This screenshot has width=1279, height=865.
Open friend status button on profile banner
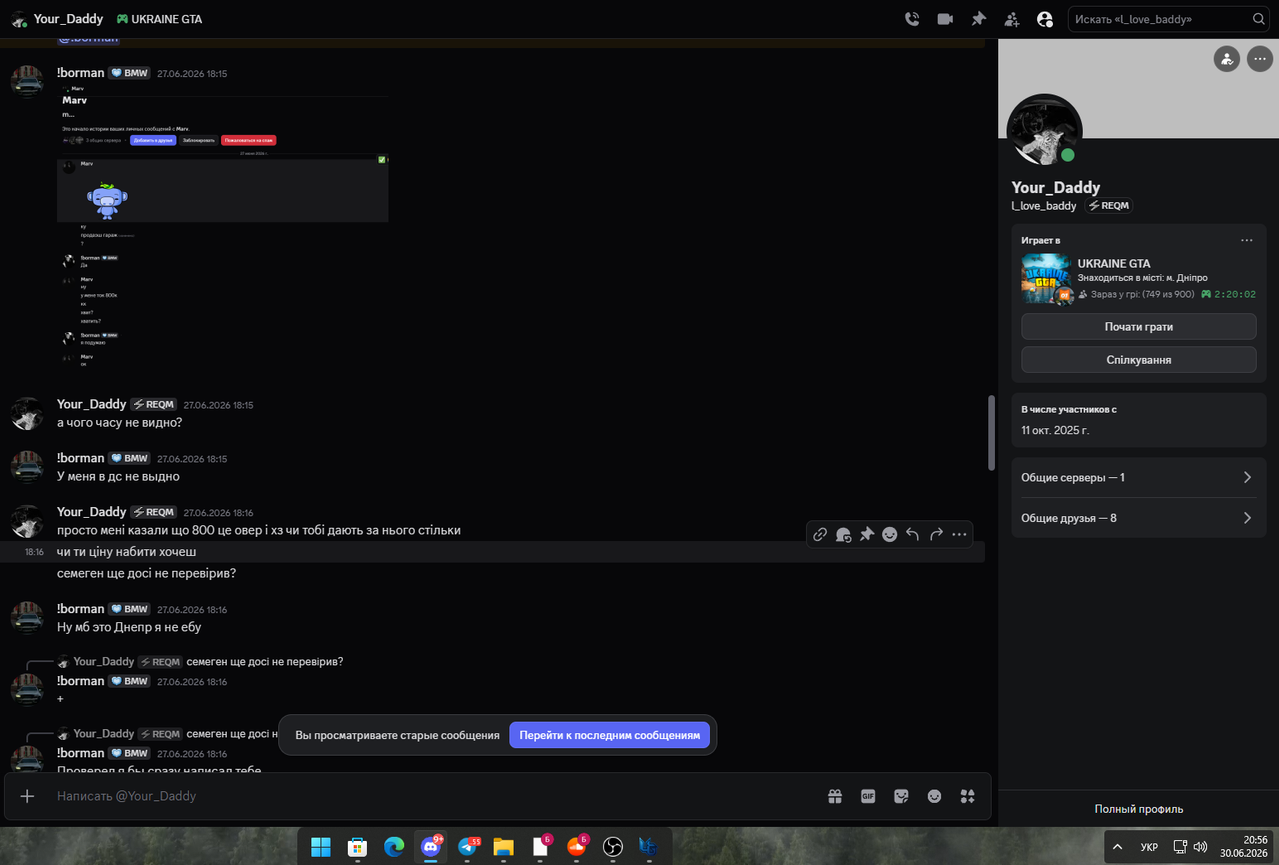[x=1227, y=59]
